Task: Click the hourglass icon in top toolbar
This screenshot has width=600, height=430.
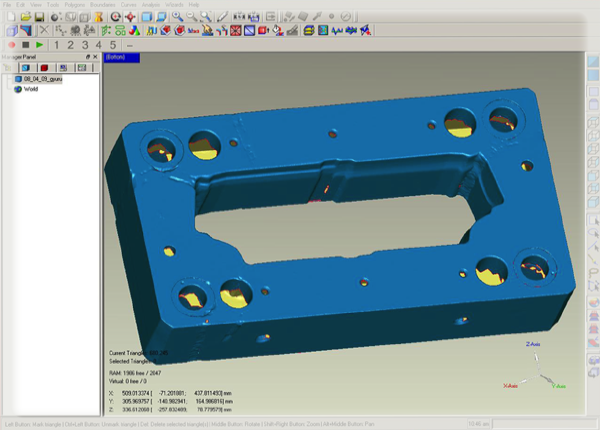Action: pos(100,17)
